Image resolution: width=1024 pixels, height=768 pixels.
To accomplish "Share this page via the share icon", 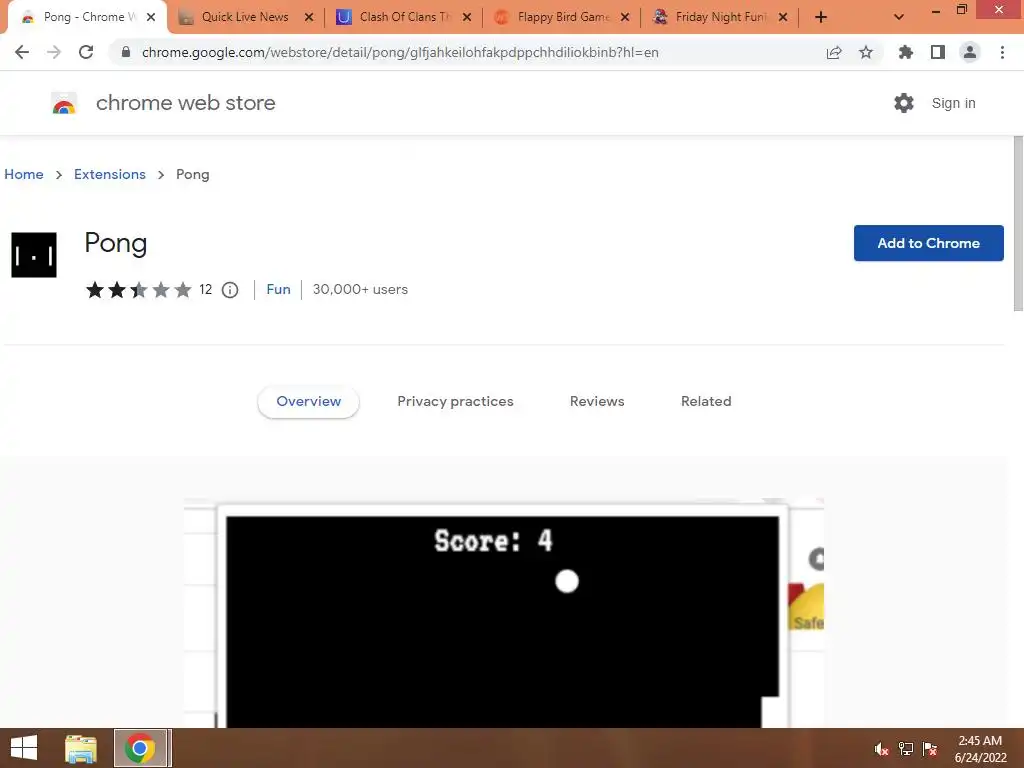I will click(834, 52).
